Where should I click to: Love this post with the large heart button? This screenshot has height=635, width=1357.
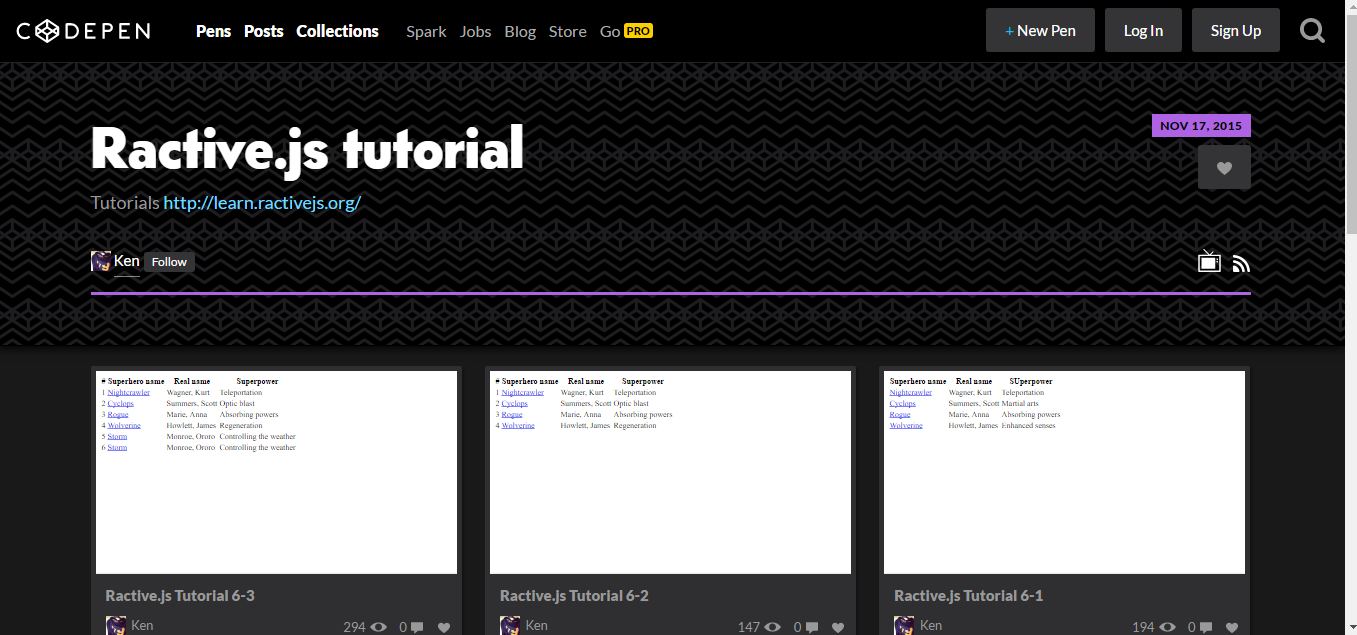point(1224,167)
